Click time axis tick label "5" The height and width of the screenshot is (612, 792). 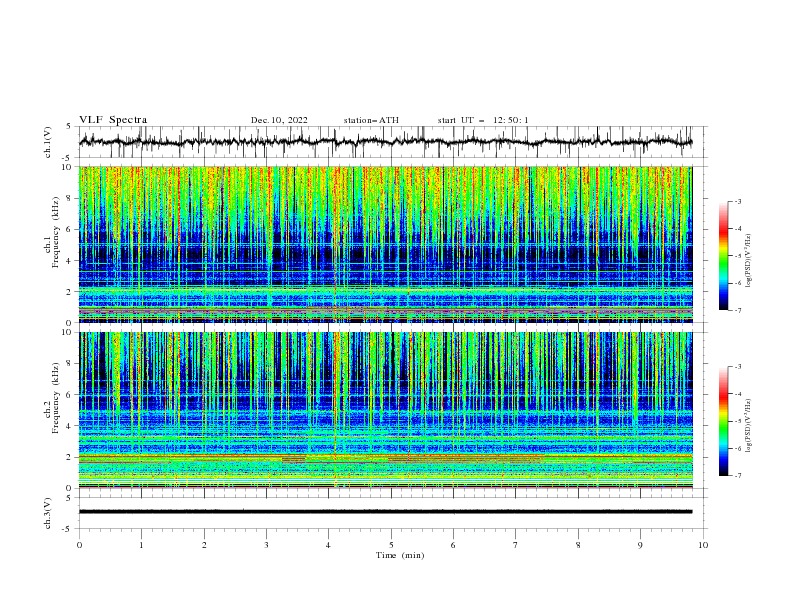(391, 545)
